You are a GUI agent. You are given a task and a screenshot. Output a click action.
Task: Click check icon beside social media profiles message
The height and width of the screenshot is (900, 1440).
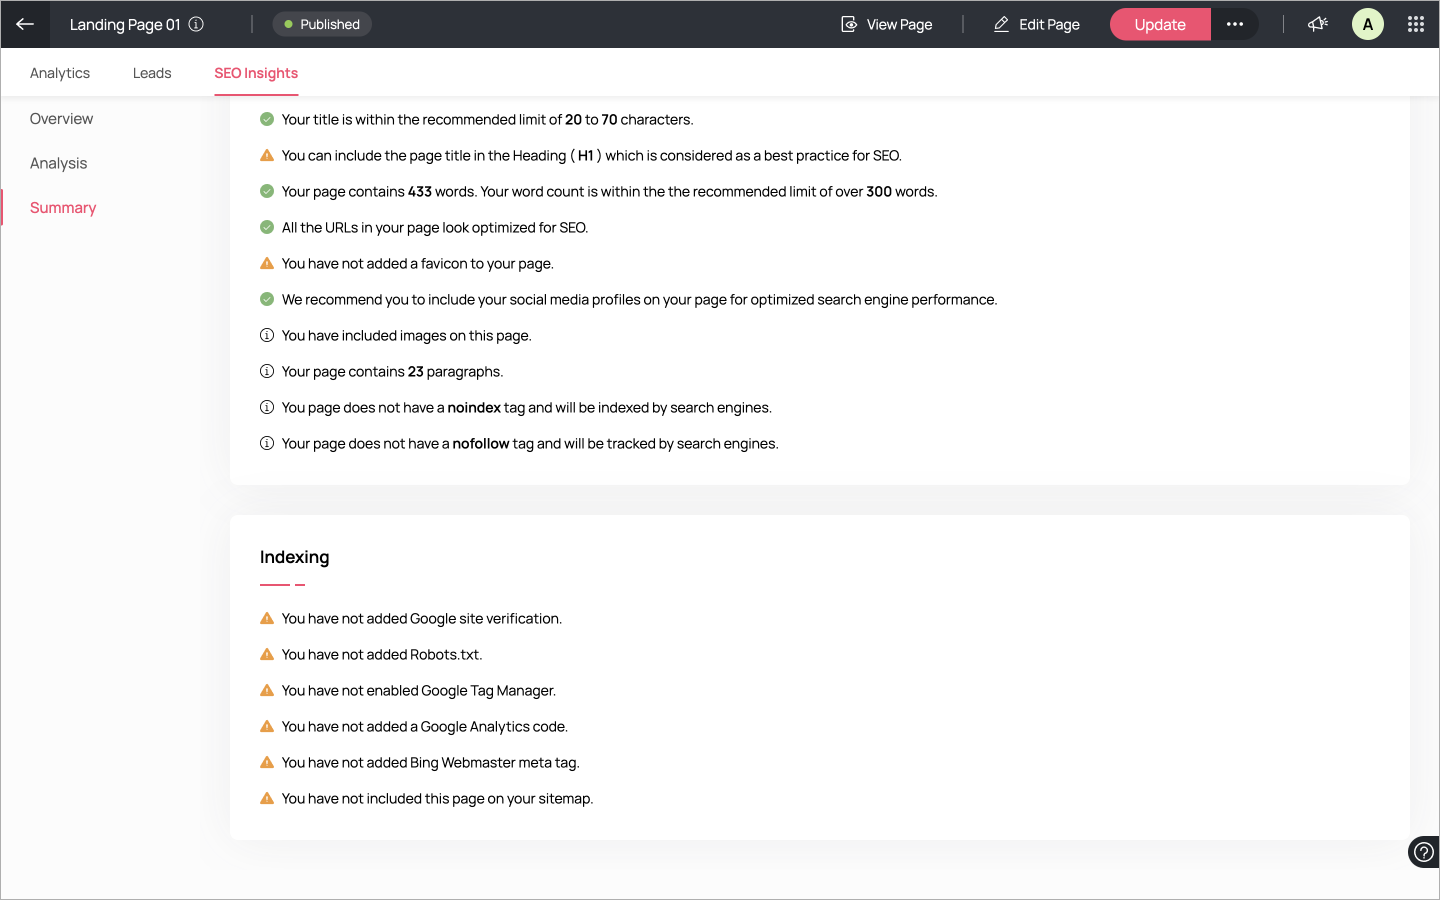tap(267, 299)
